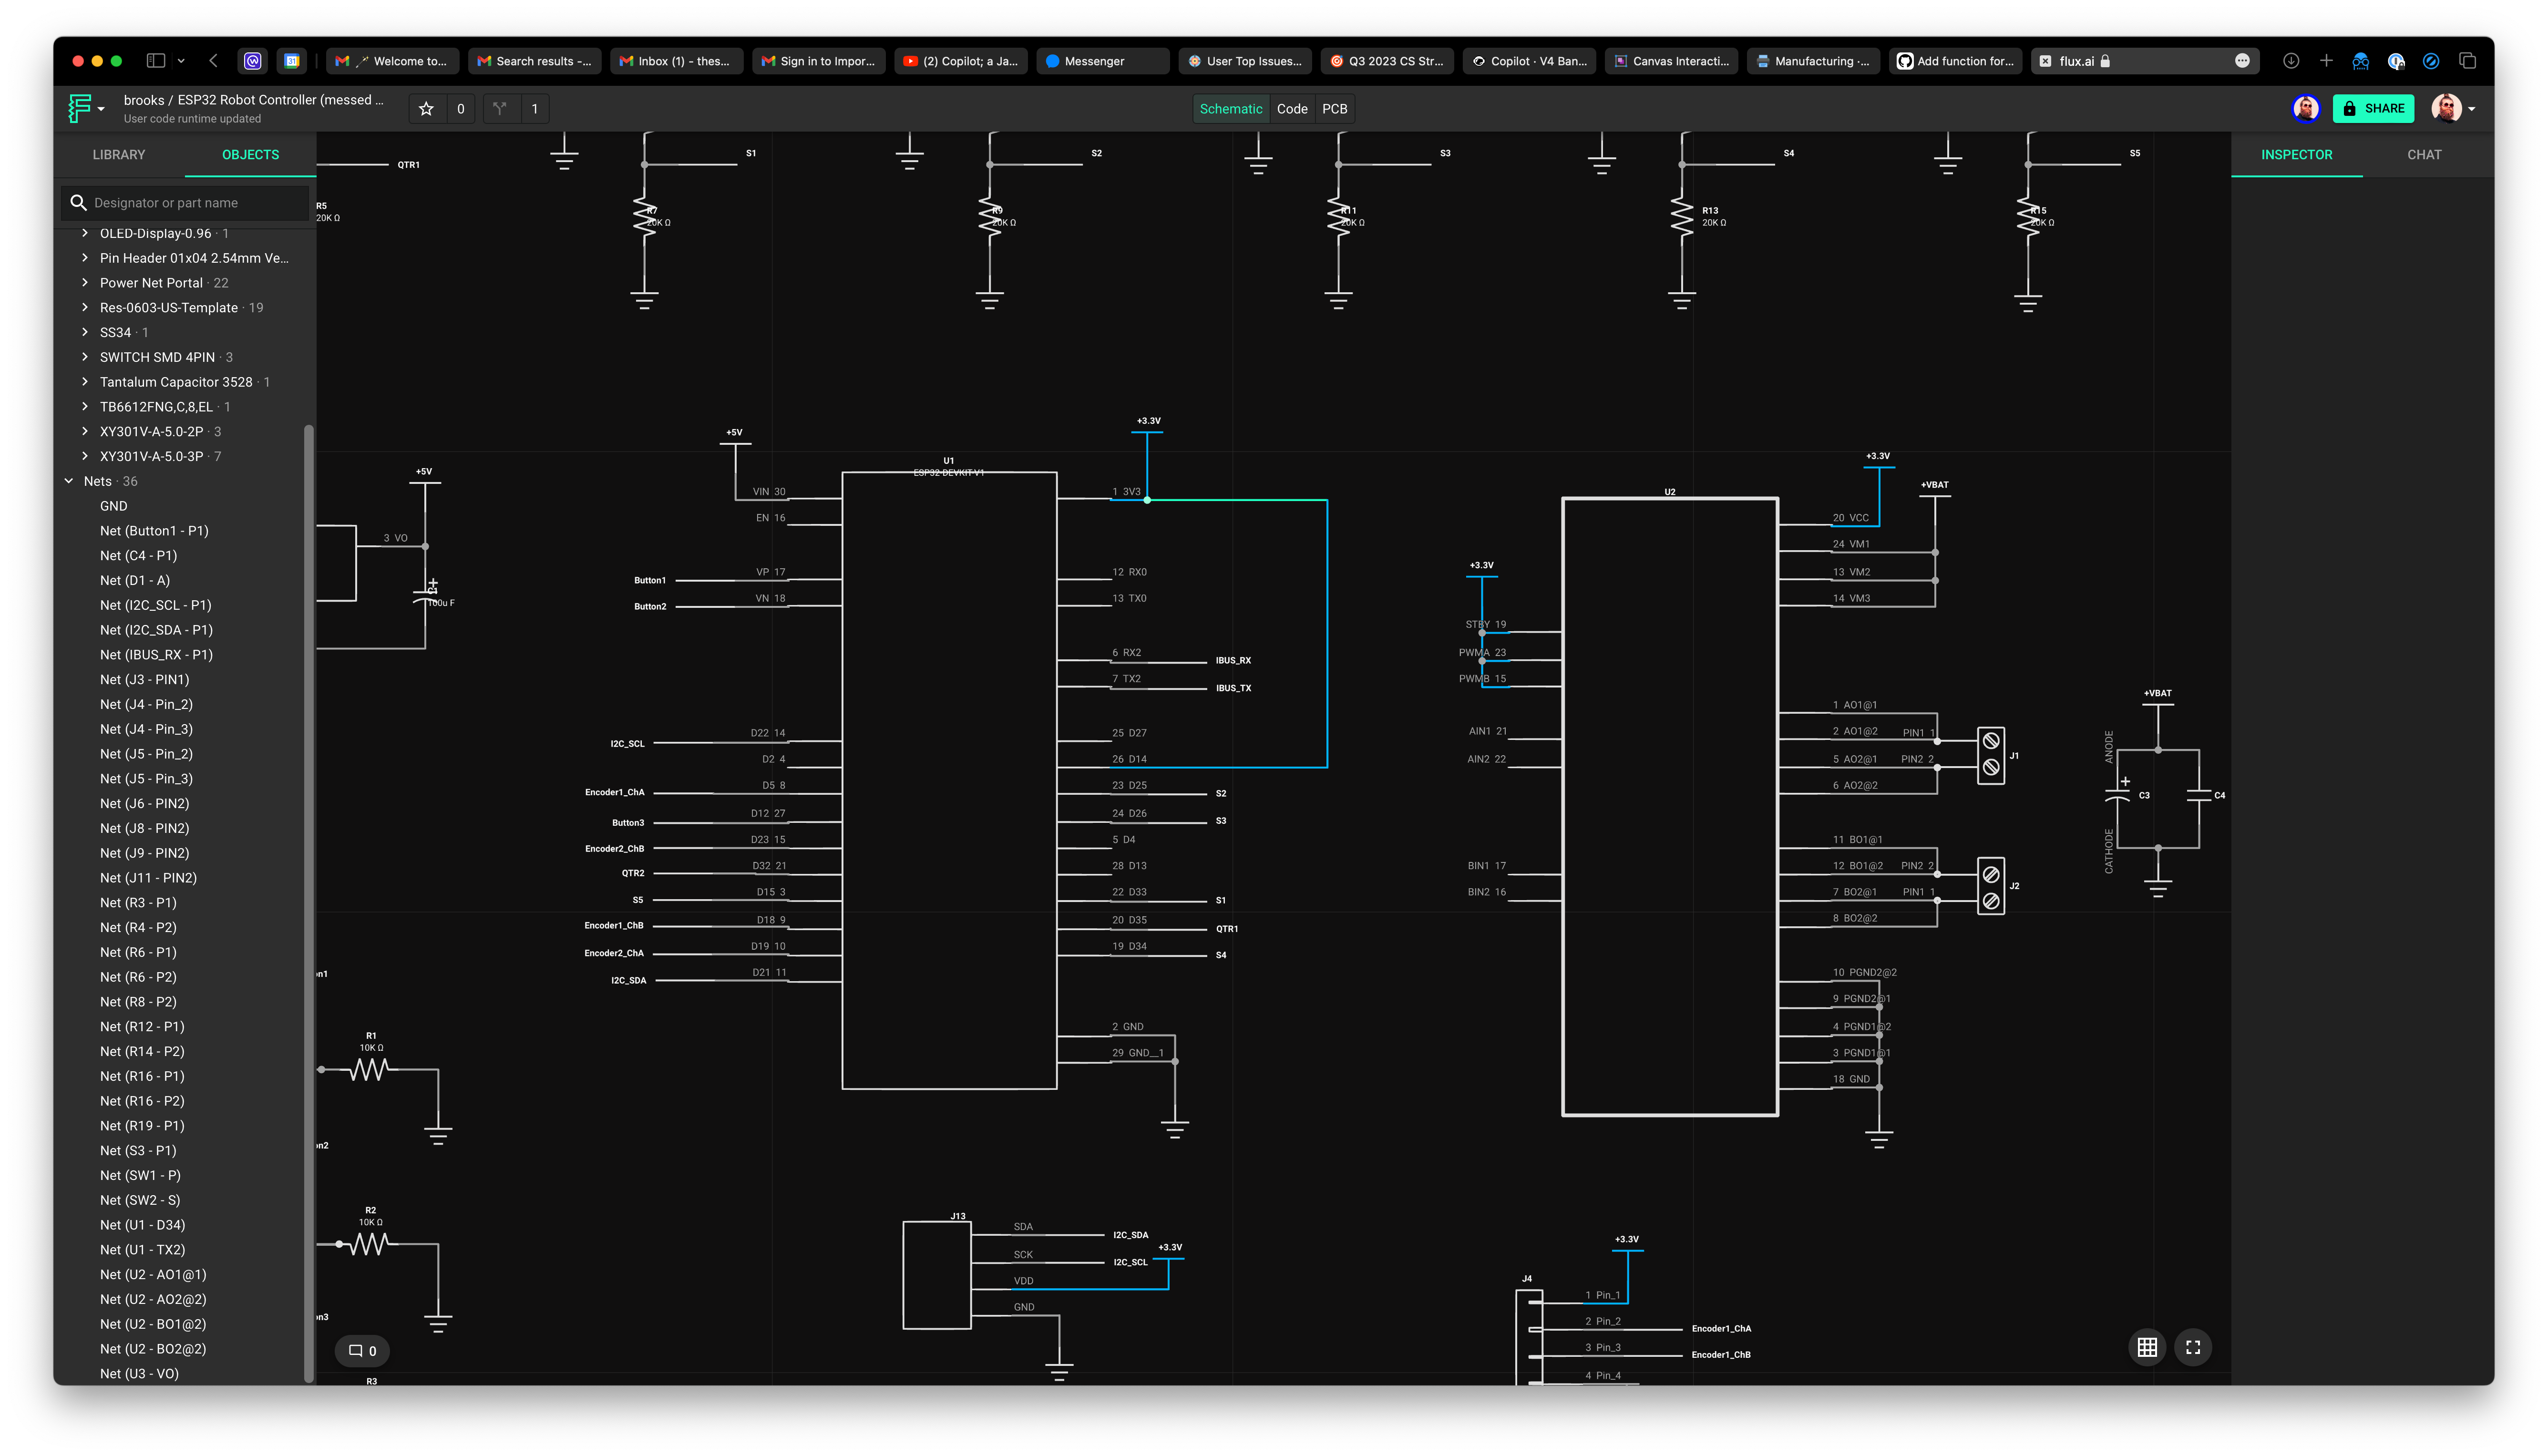Select the R2 resistor symbol
This screenshot has width=2548, height=1456.
coord(369,1244)
